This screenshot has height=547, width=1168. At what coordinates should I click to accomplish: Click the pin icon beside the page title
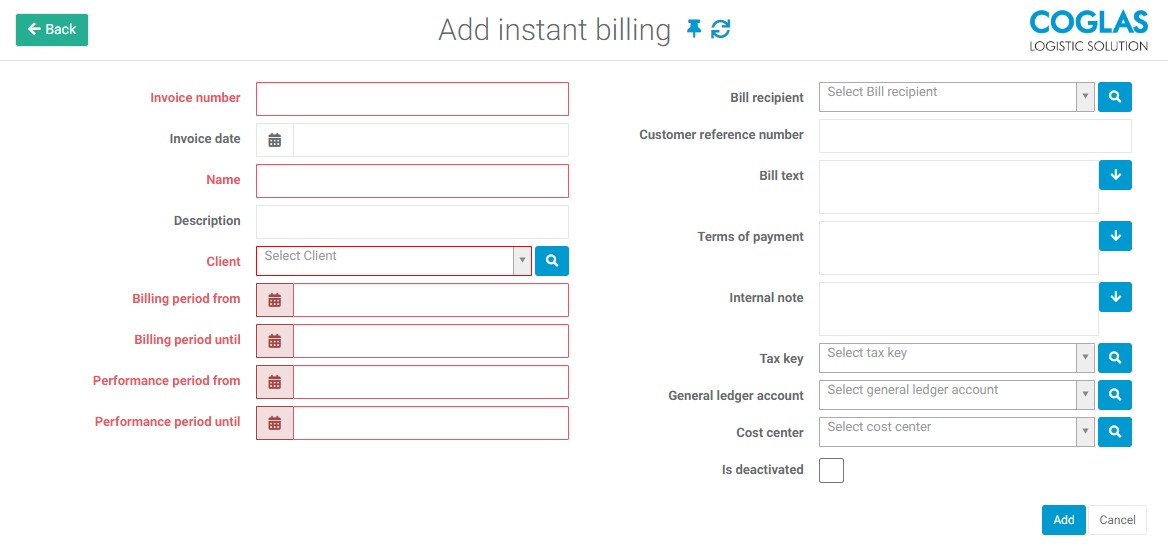694,30
